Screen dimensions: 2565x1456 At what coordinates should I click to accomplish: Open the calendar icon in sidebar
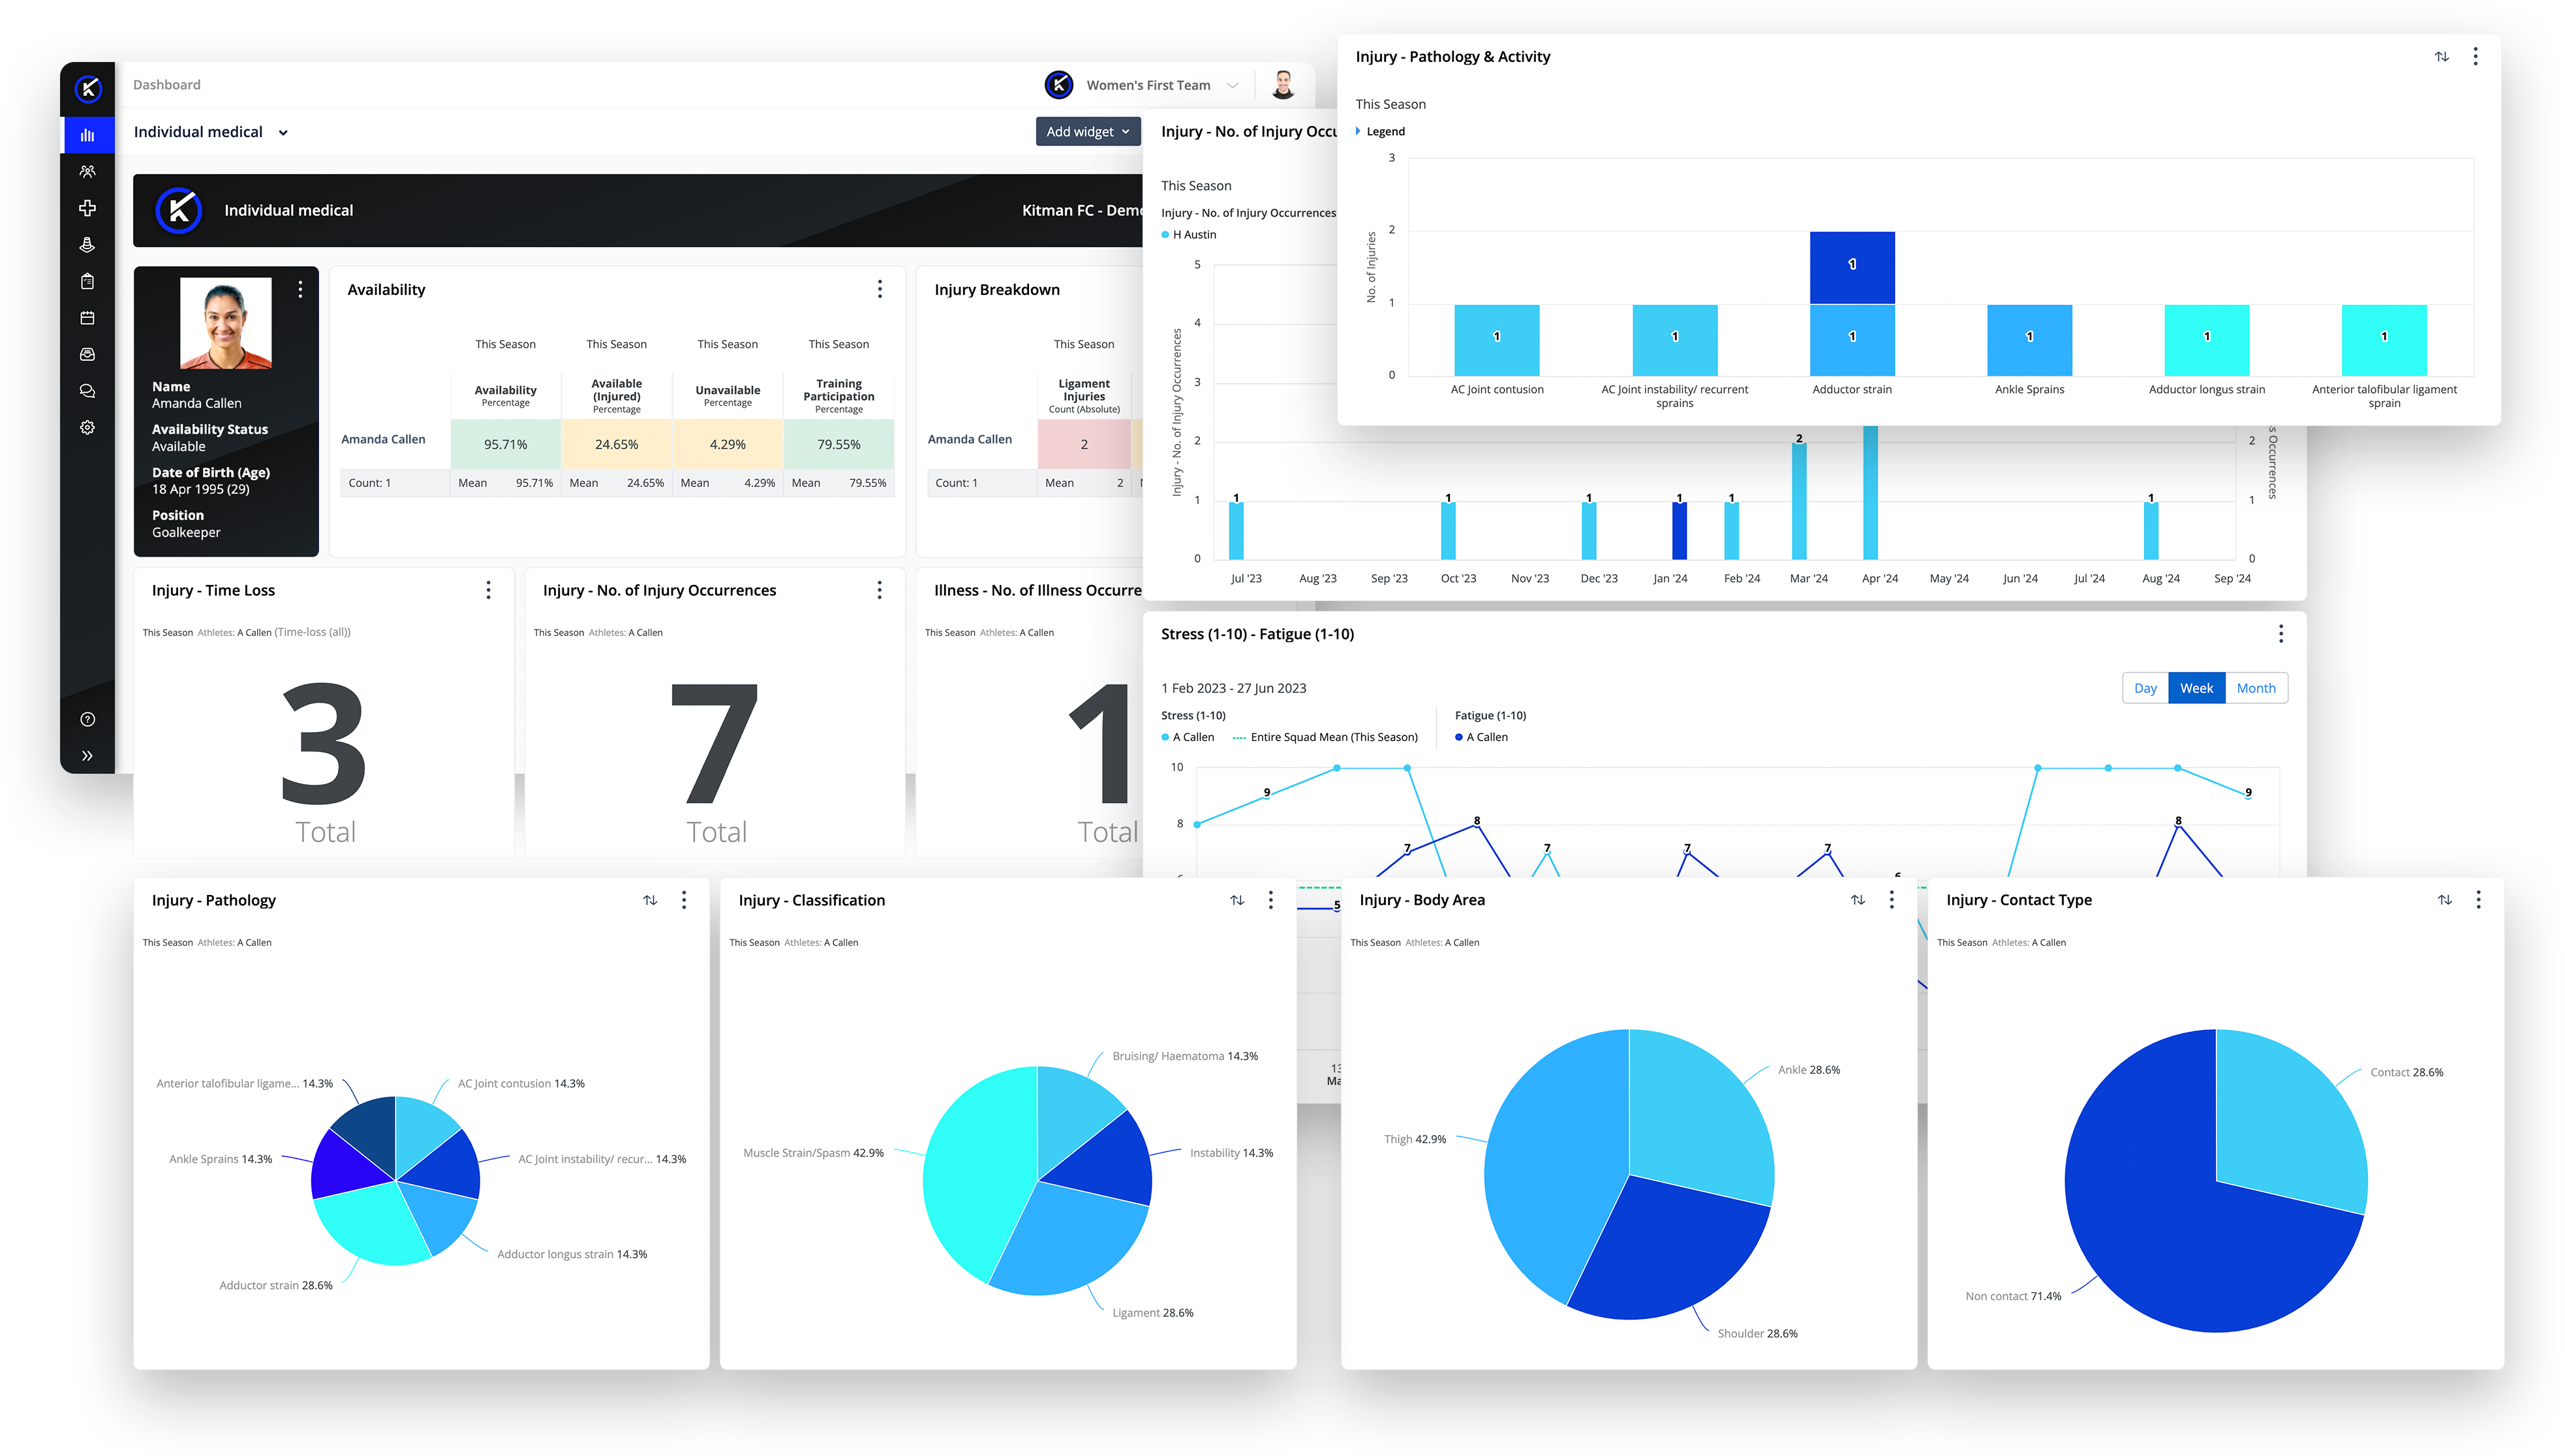click(x=87, y=318)
